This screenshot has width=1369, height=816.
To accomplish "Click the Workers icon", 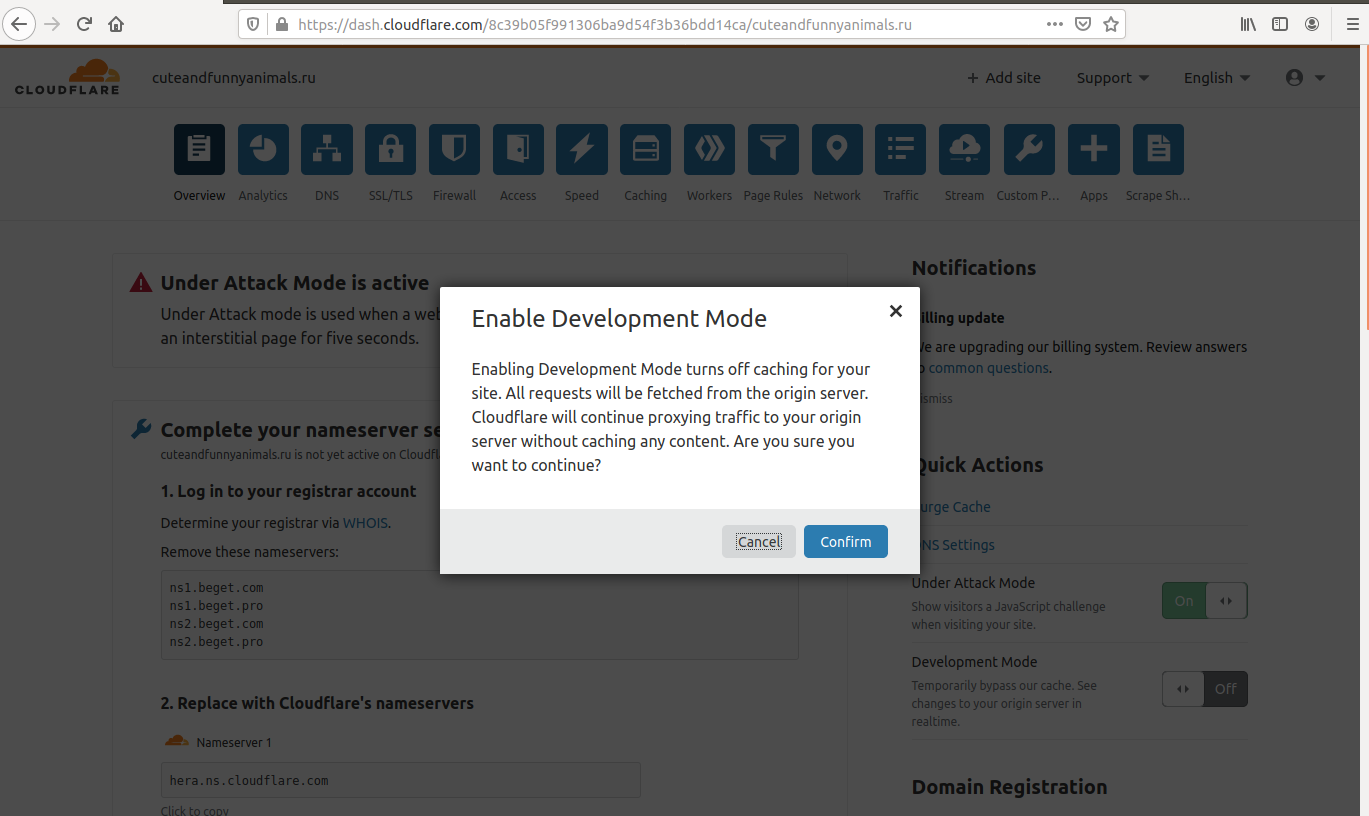I will [x=709, y=150].
